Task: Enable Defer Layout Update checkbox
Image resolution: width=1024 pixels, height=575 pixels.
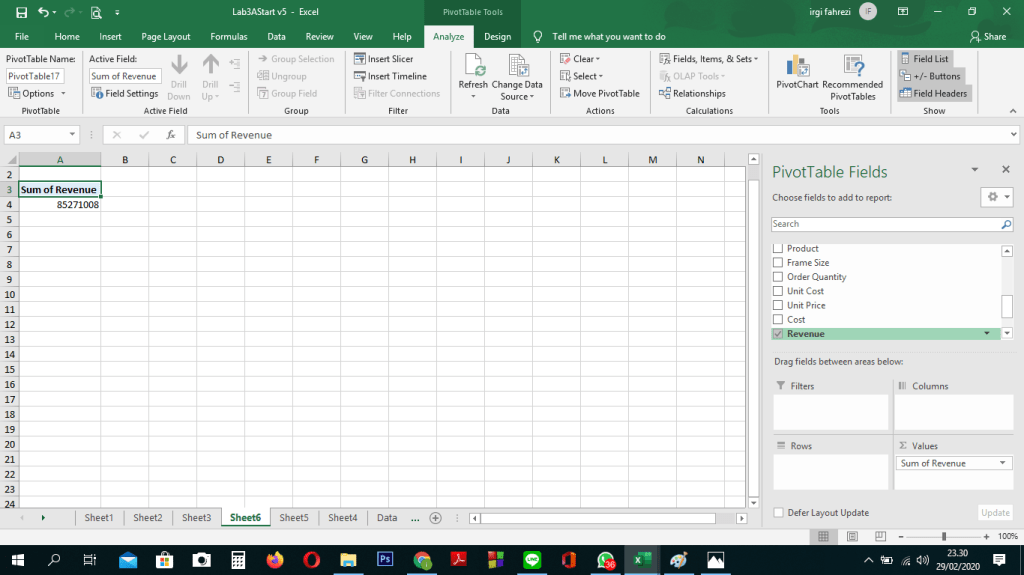Action: click(779, 513)
